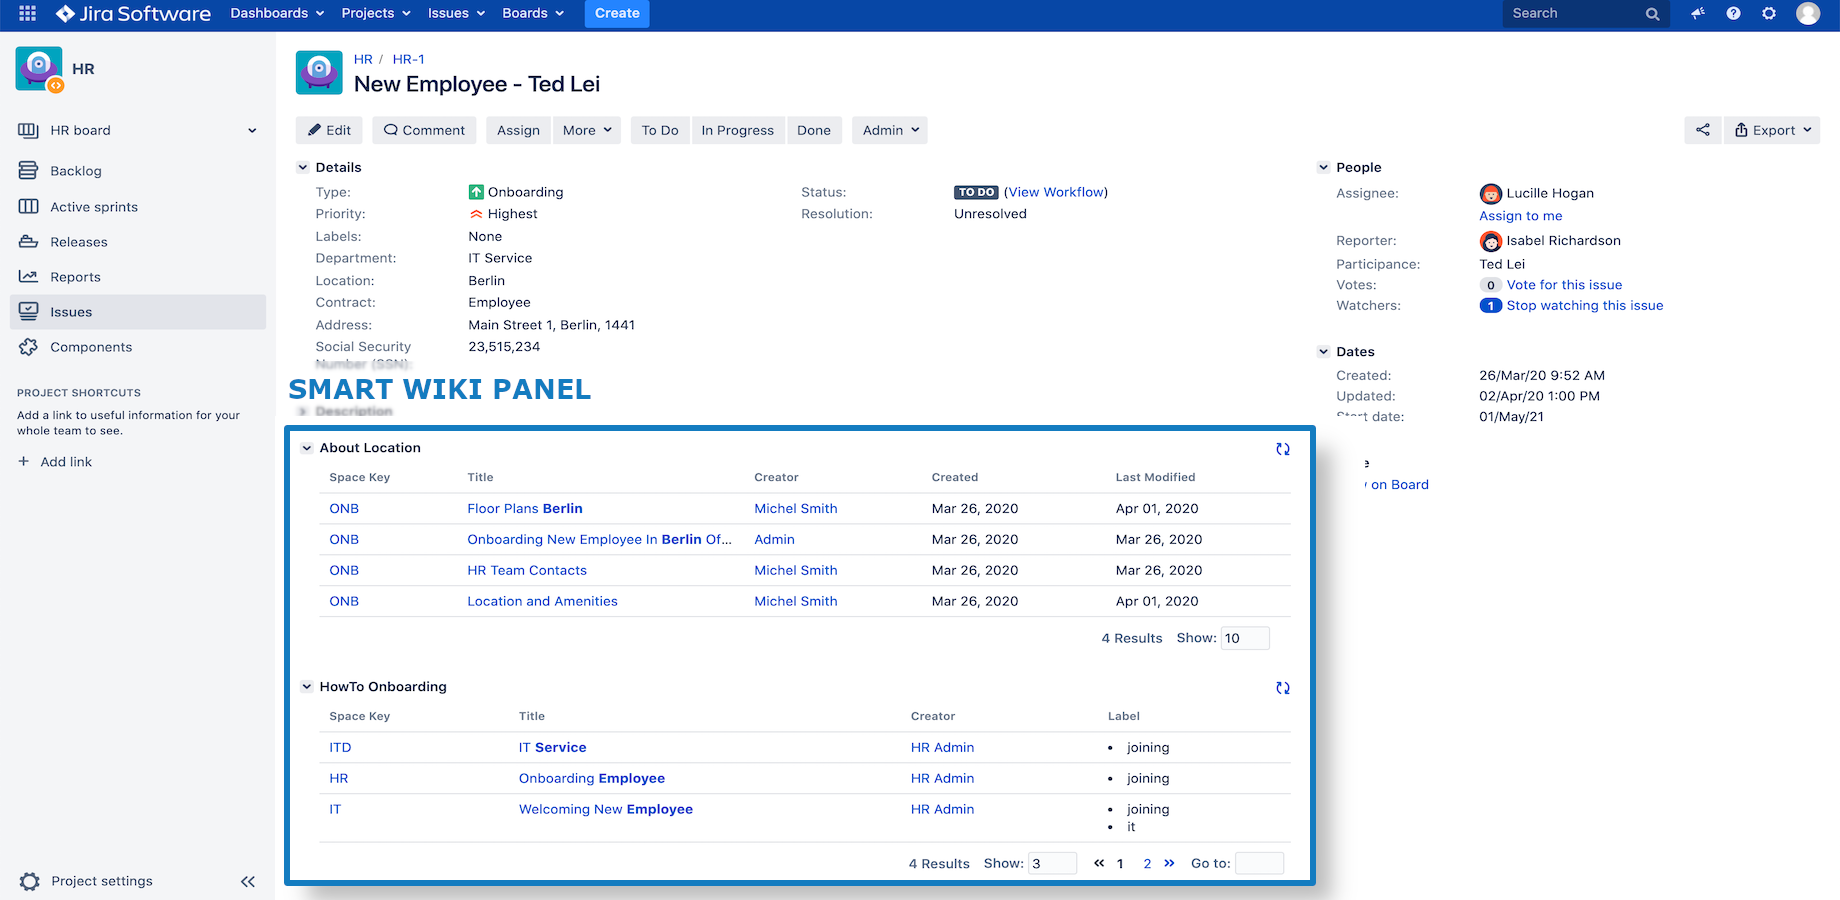Click the Go to page input field
The image size is (1840, 900).
point(1259,862)
